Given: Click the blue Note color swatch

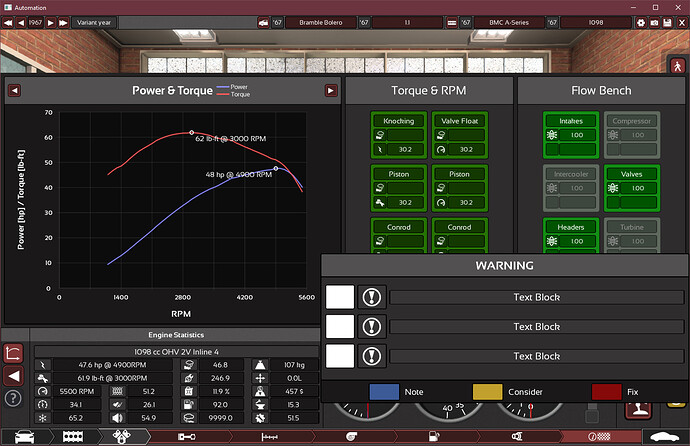Looking at the screenshot, I should tap(384, 391).
